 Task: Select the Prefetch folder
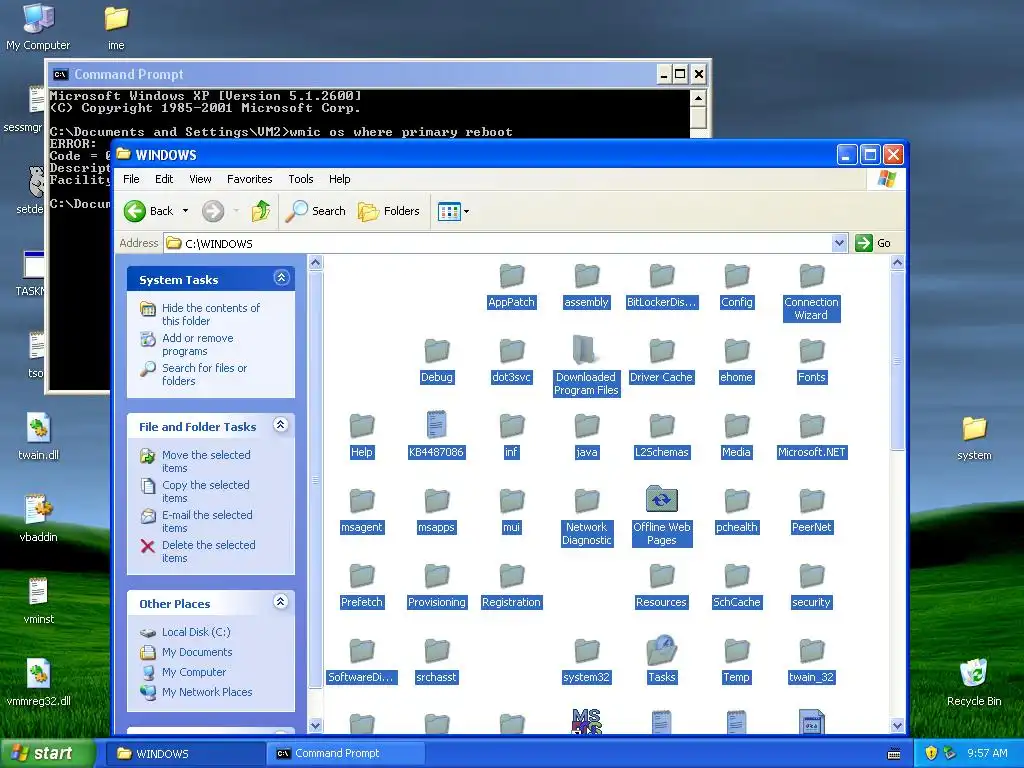coord(361,586)
